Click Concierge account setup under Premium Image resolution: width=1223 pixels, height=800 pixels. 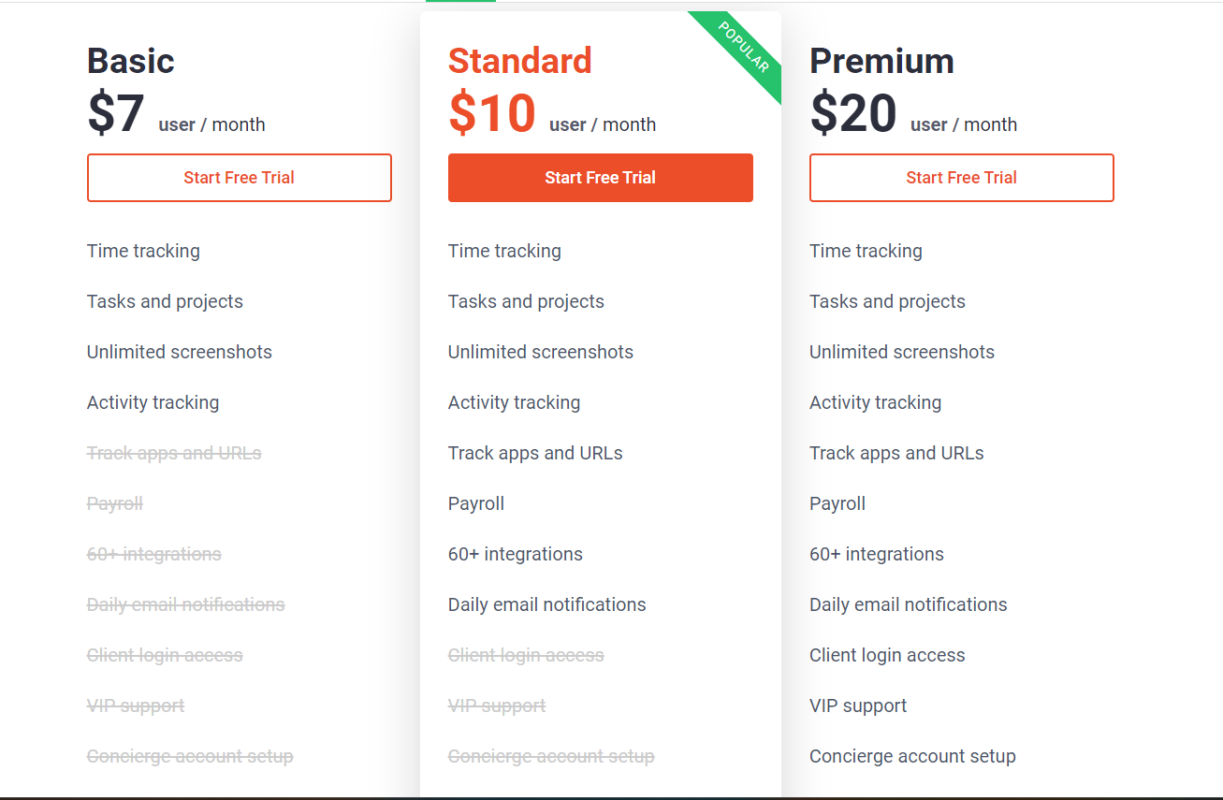[912, 757]
